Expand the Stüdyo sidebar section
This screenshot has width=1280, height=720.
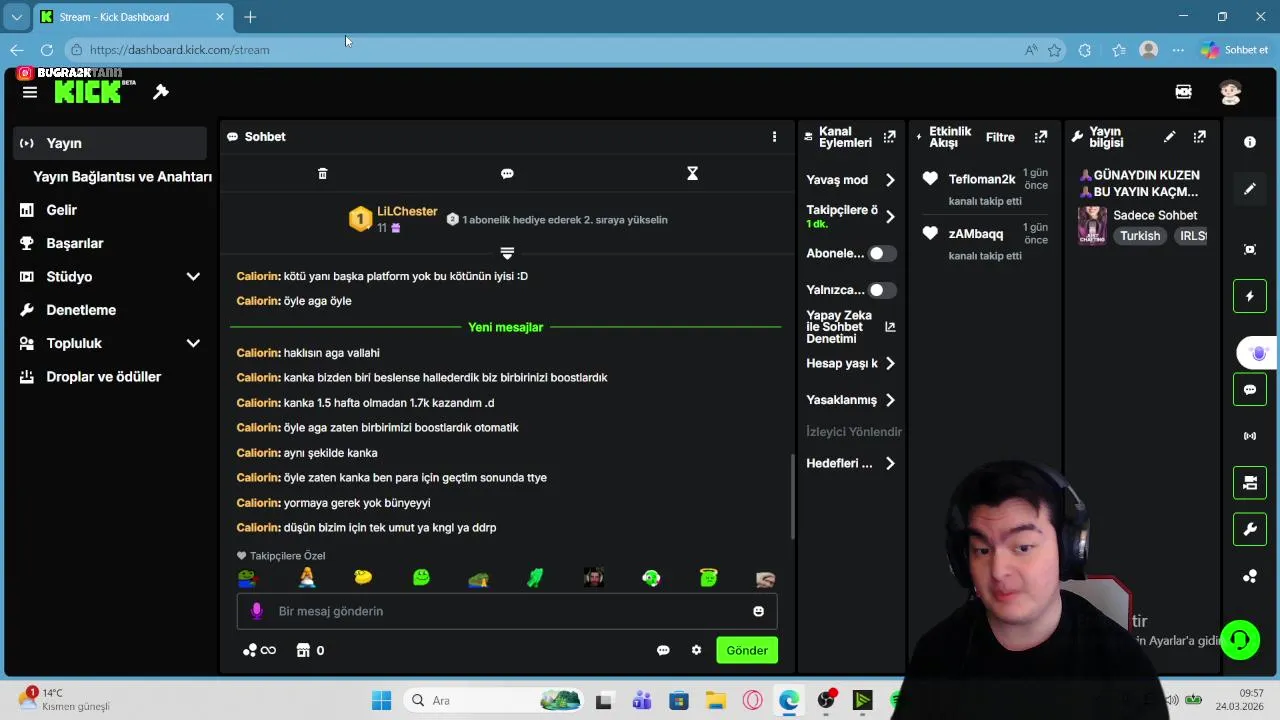click(193, 277)
